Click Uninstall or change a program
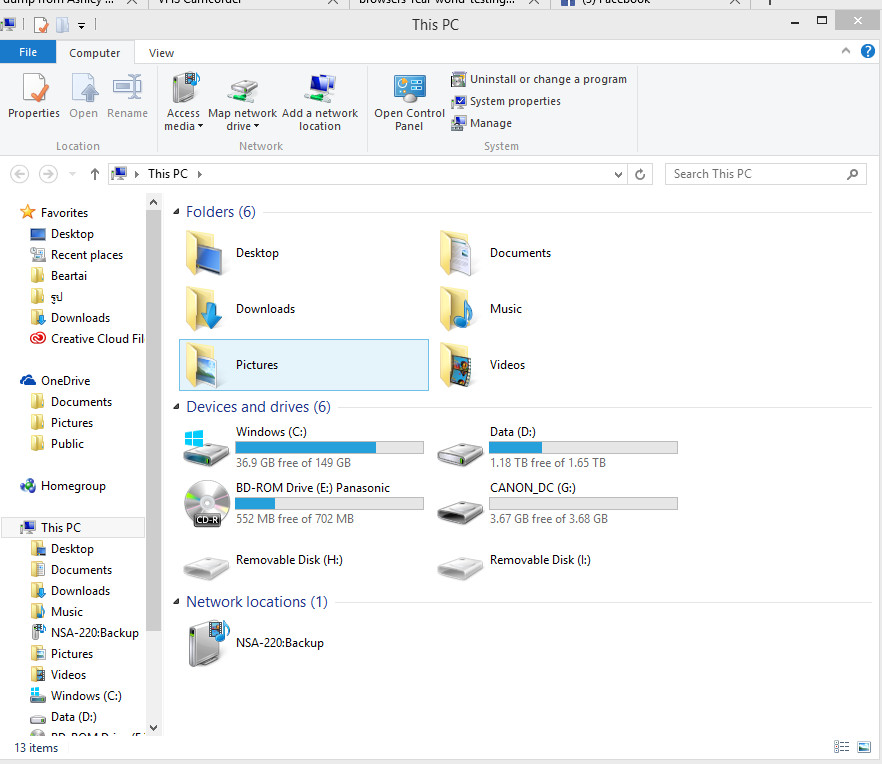Screen dimensions: 882x764 539,79
